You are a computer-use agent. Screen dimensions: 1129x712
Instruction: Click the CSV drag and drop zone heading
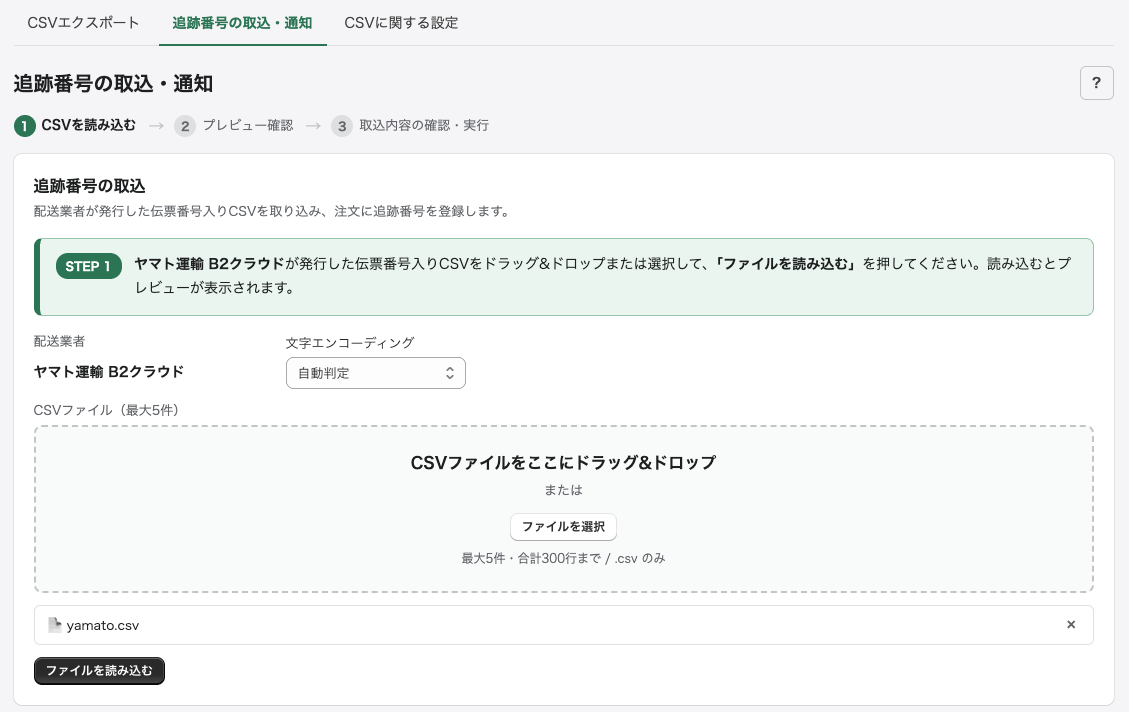(563, 462)
